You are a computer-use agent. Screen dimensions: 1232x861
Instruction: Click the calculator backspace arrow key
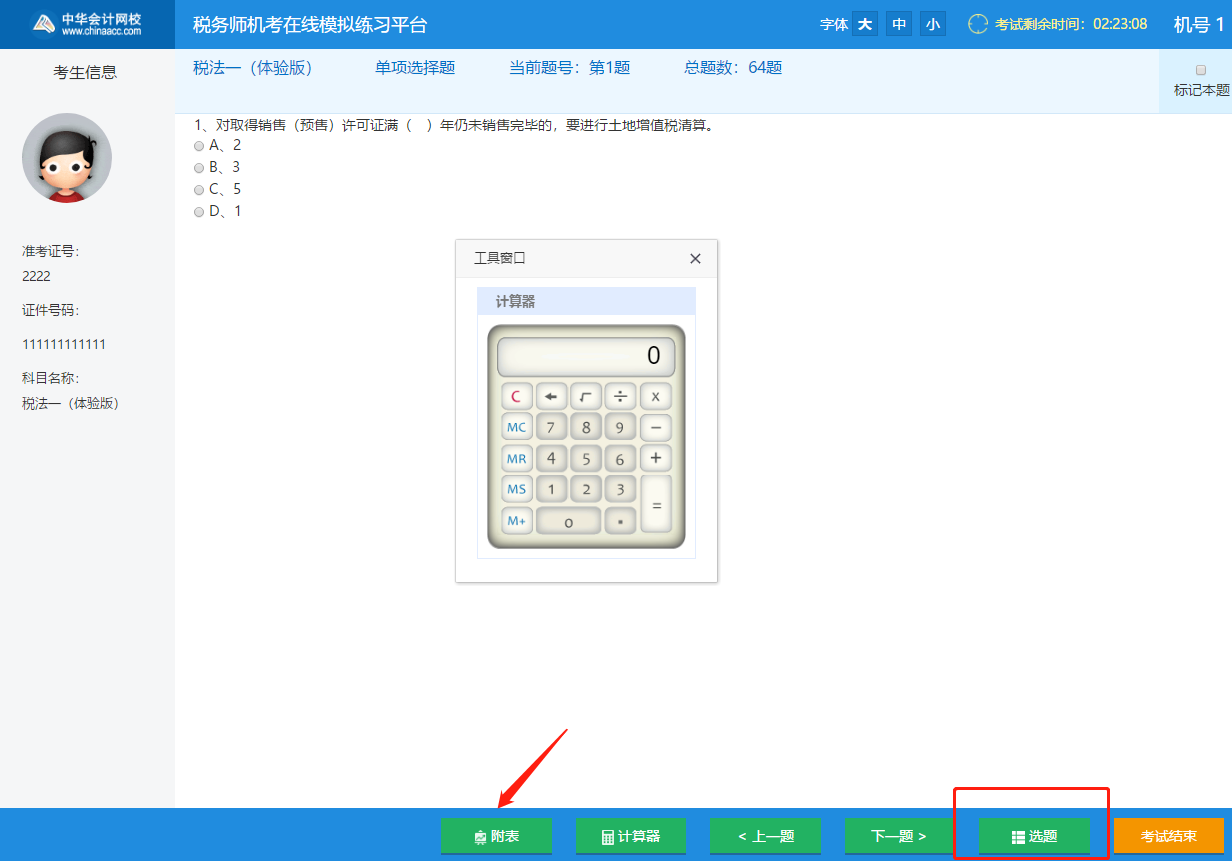pyautogui.click(x=551, y=396)
